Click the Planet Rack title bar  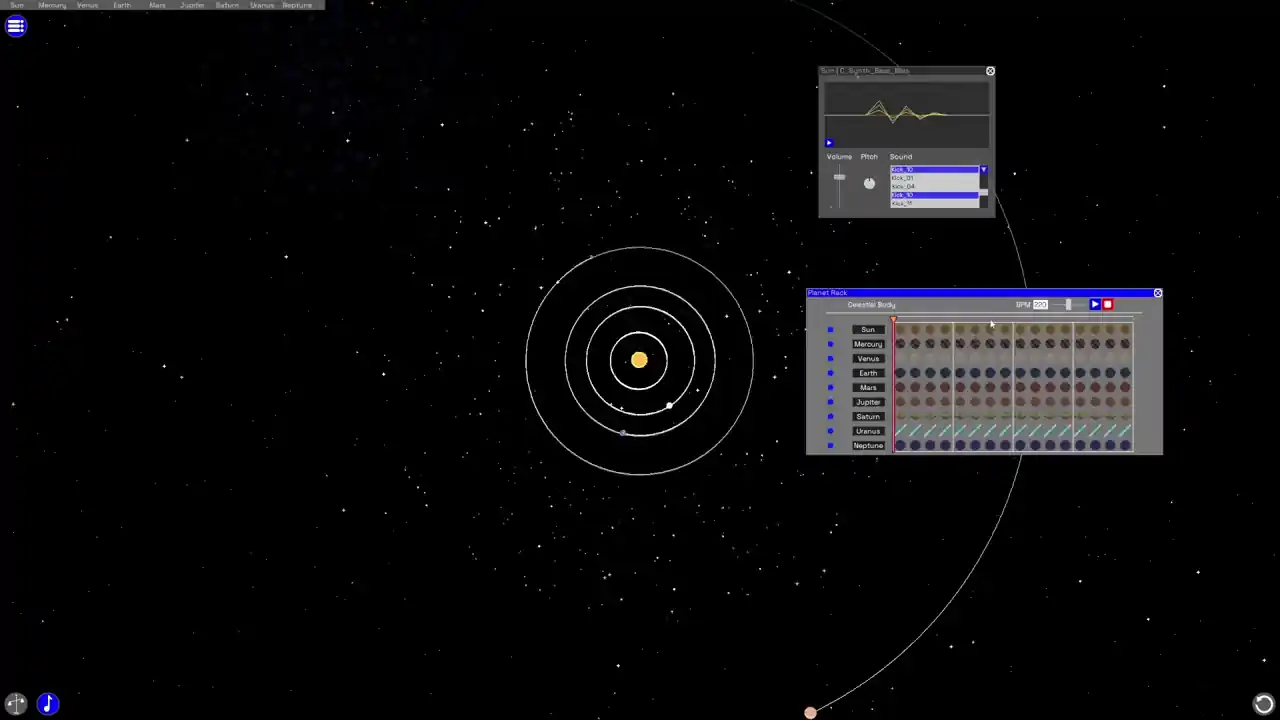(979, 293)
